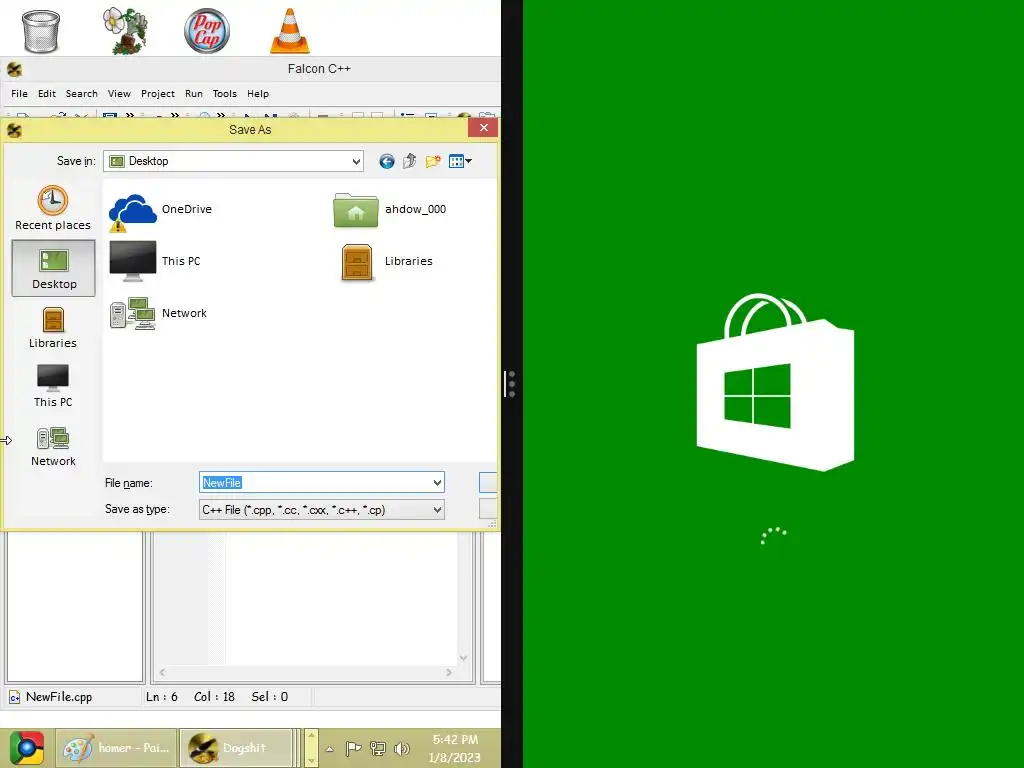The image size is (1024, 768).
Task: Click the snap divider handle between apps
Action: 511,384
